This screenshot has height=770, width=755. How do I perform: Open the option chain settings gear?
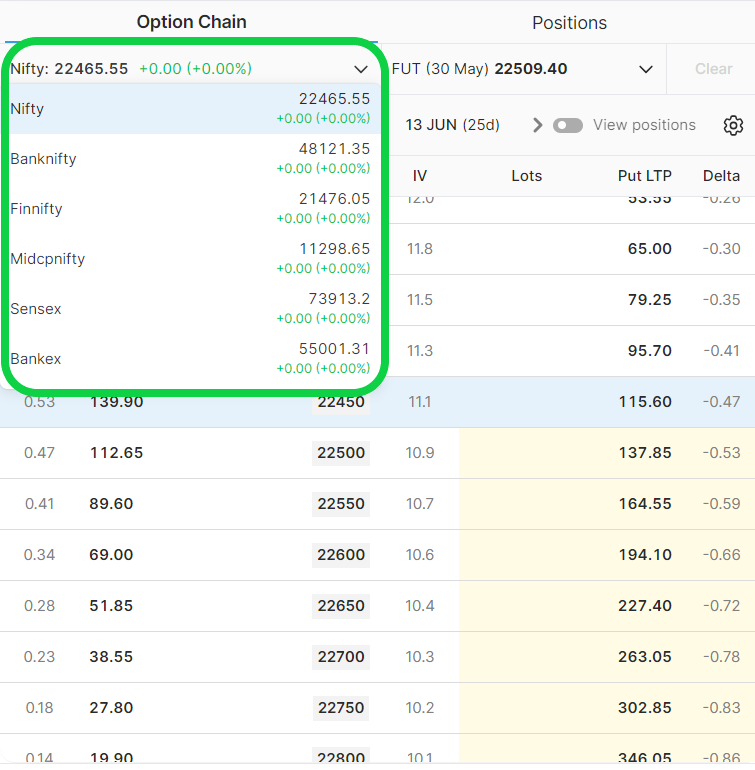(x=733, y=125)
